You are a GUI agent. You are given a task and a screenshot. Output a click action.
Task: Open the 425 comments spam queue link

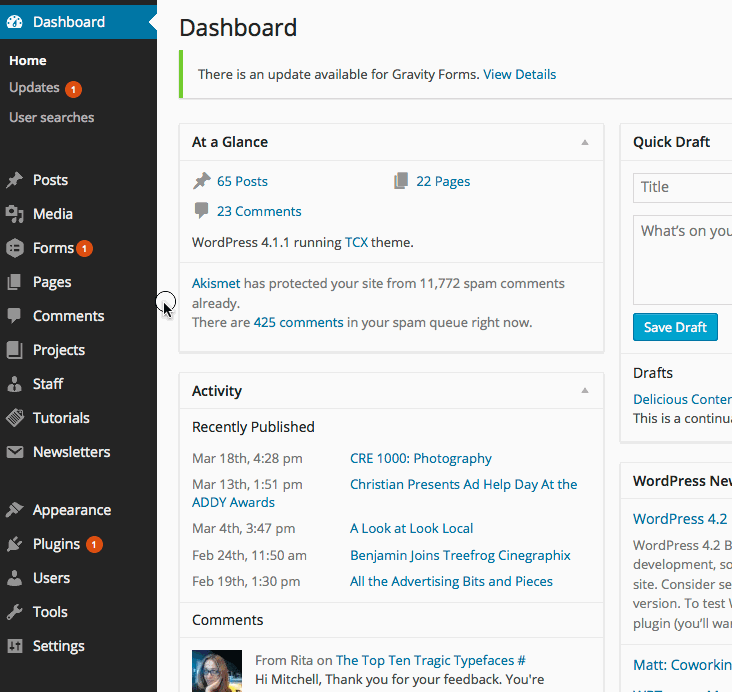[x=298, y=323]
